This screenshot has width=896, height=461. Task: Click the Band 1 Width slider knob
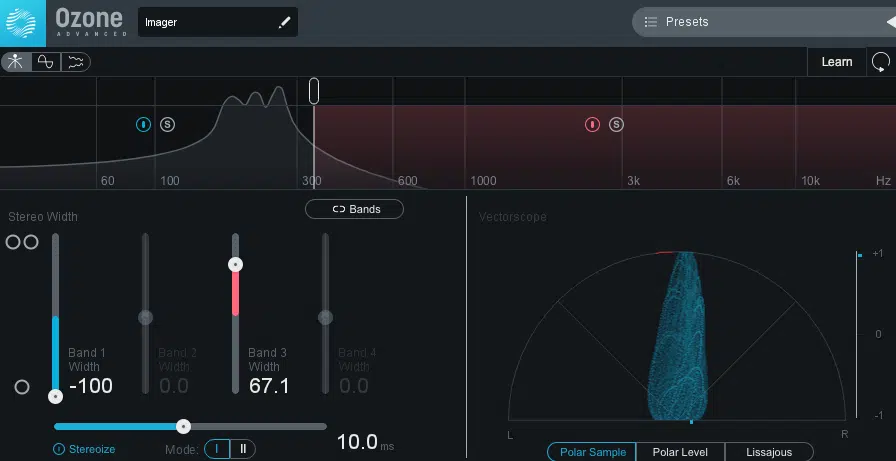click(x=55, y=396)
